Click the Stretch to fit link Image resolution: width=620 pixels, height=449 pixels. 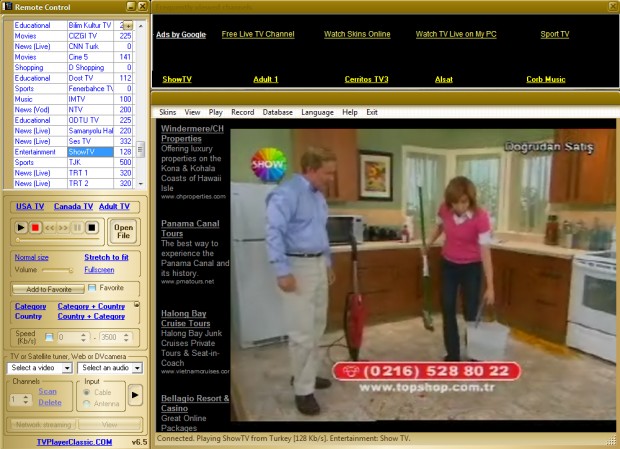coord(106,257)
